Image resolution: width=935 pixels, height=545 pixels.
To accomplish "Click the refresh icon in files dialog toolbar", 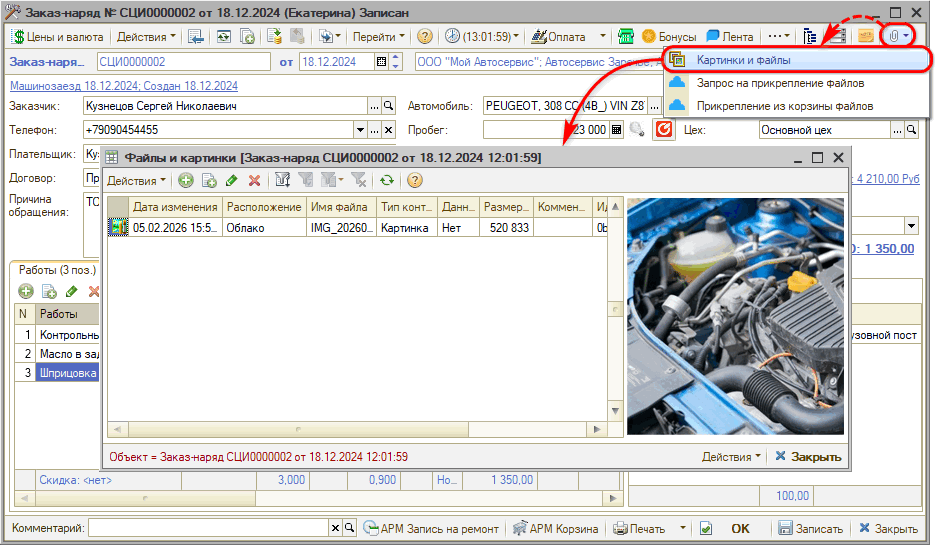I will [386, 180].
